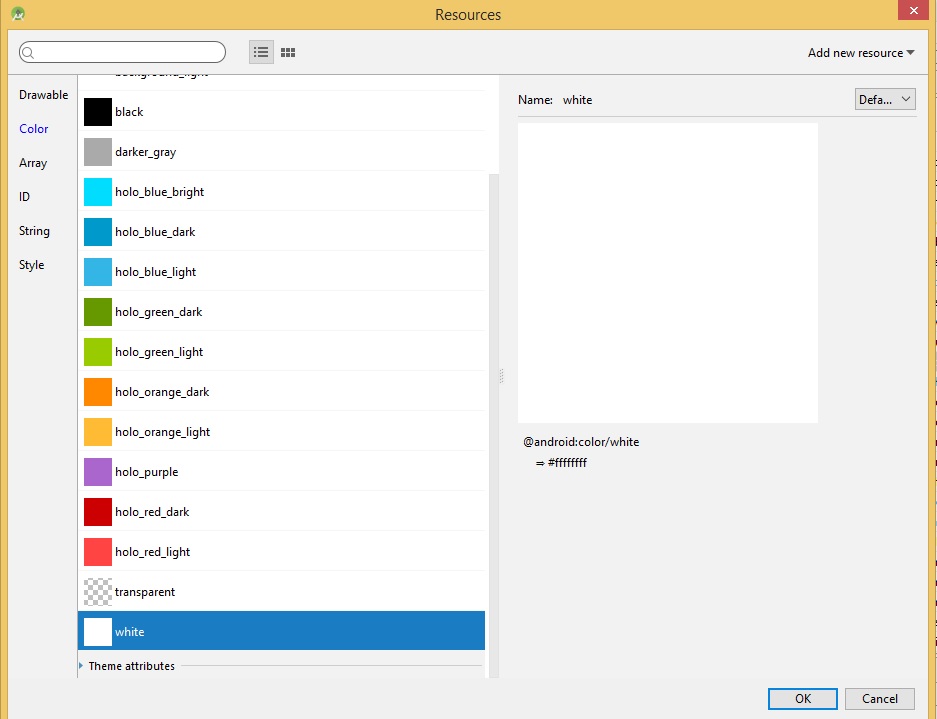Choose the holo_orange_dark color swatch
937x719 pixels.
[x=98, y=392]
